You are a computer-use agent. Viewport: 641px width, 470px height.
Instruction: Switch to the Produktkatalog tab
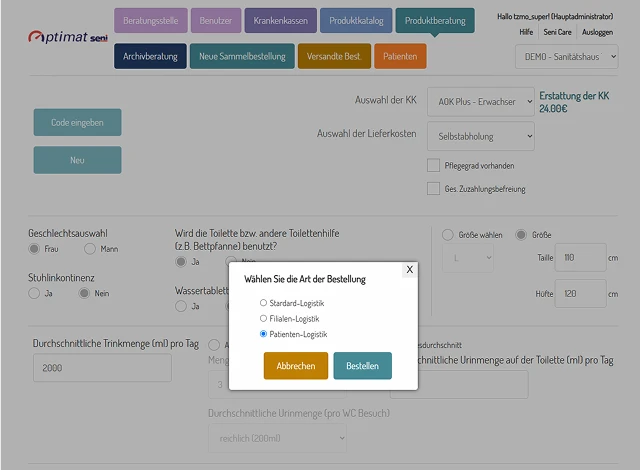pyautogui.click(x=356, y=20)
